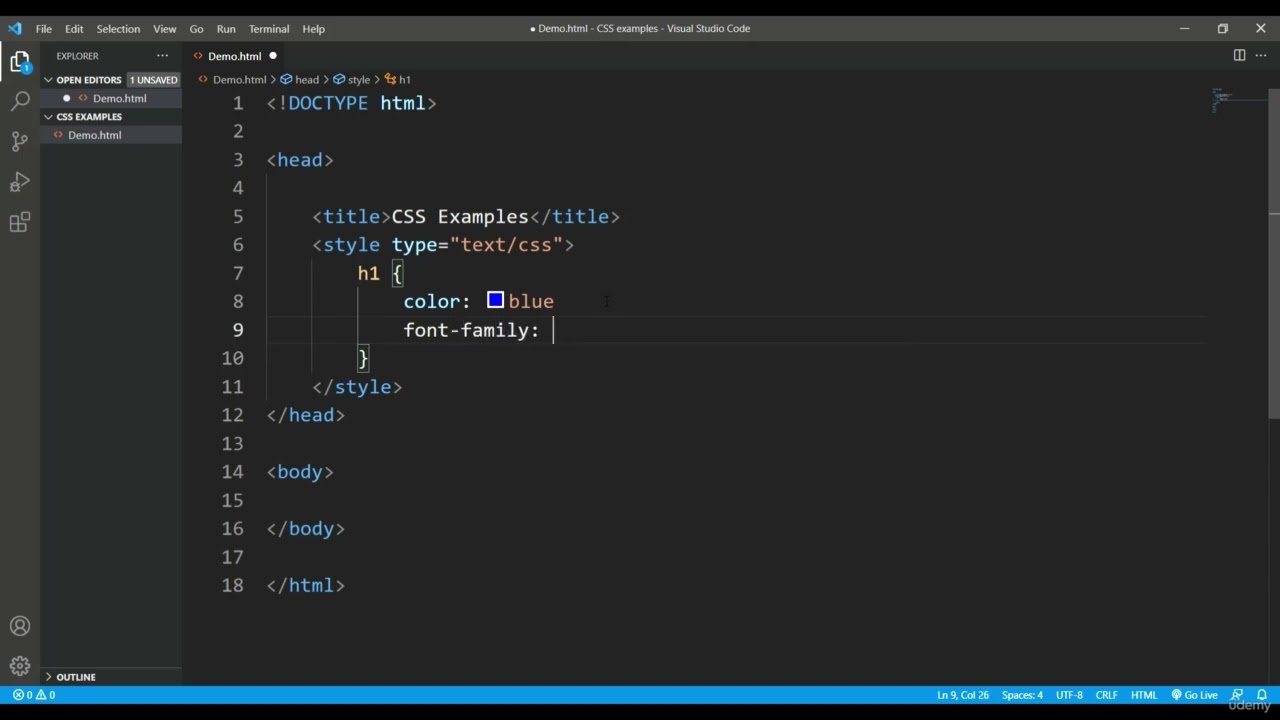Click HTML language mode selector
Screen dimensions: 1280x720
coord(1144,695)
